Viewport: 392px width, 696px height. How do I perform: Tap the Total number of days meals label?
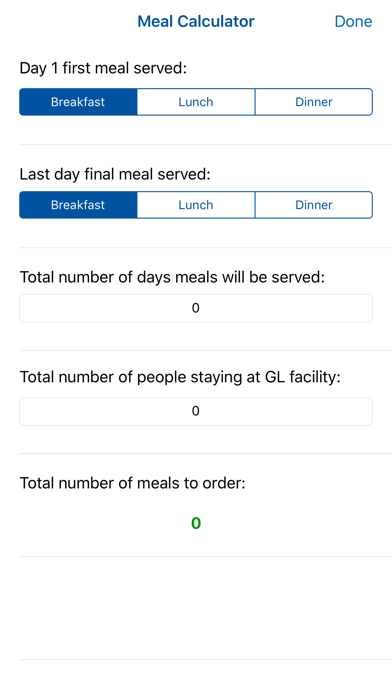172,277
